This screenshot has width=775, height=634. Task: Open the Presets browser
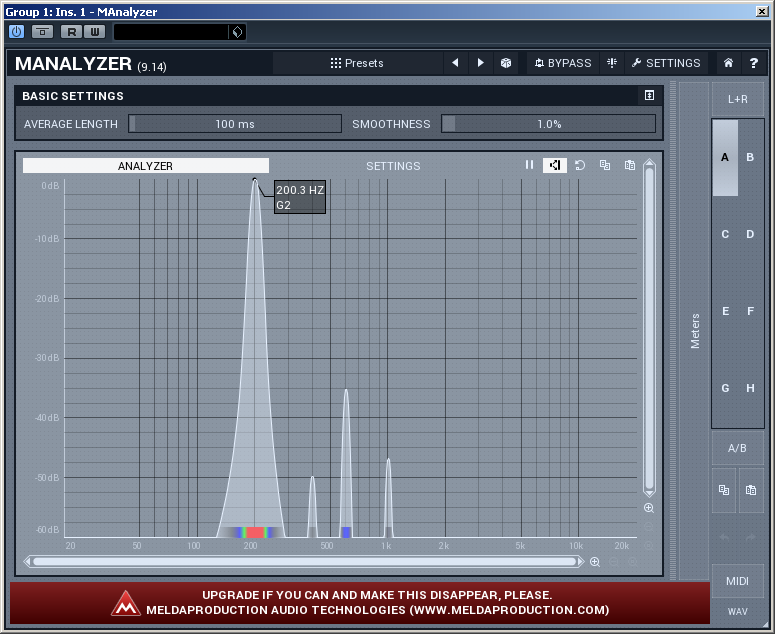pyautogui.click(x=357, y=63)
